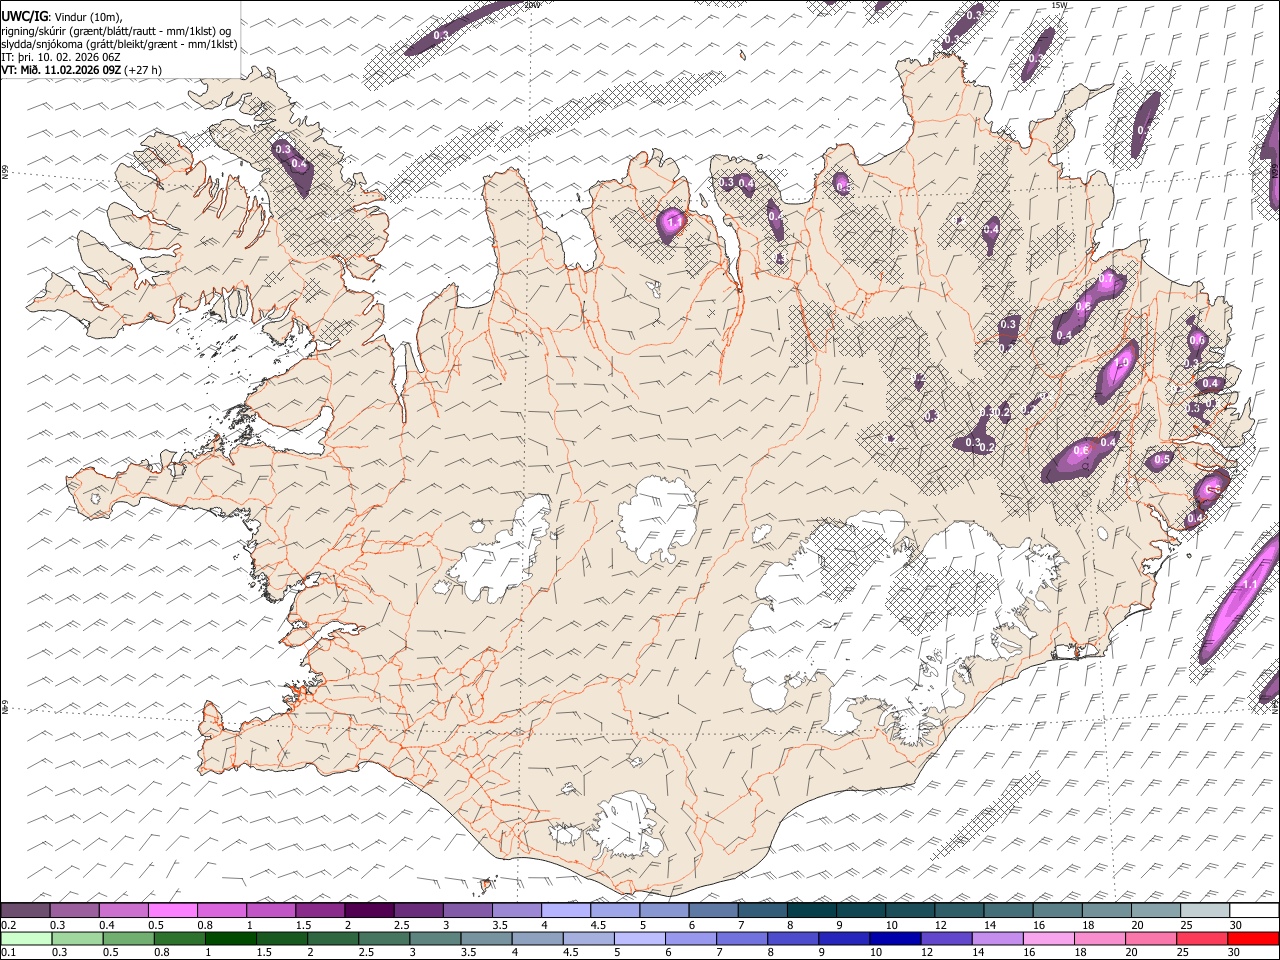Pick the navy blue swatch labeled 10 in lower scale
1280x960 pixels.
coord(895,938)
